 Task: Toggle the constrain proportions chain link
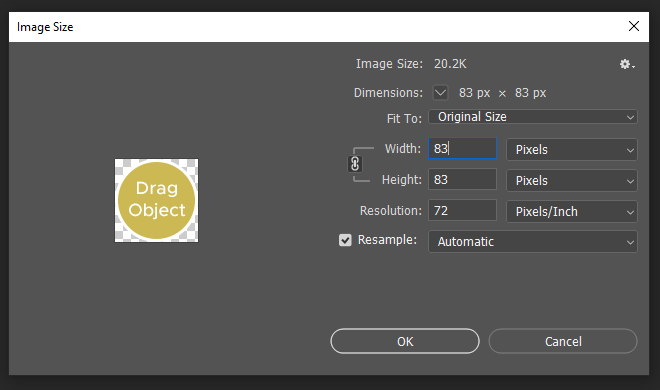click(355, 164)
